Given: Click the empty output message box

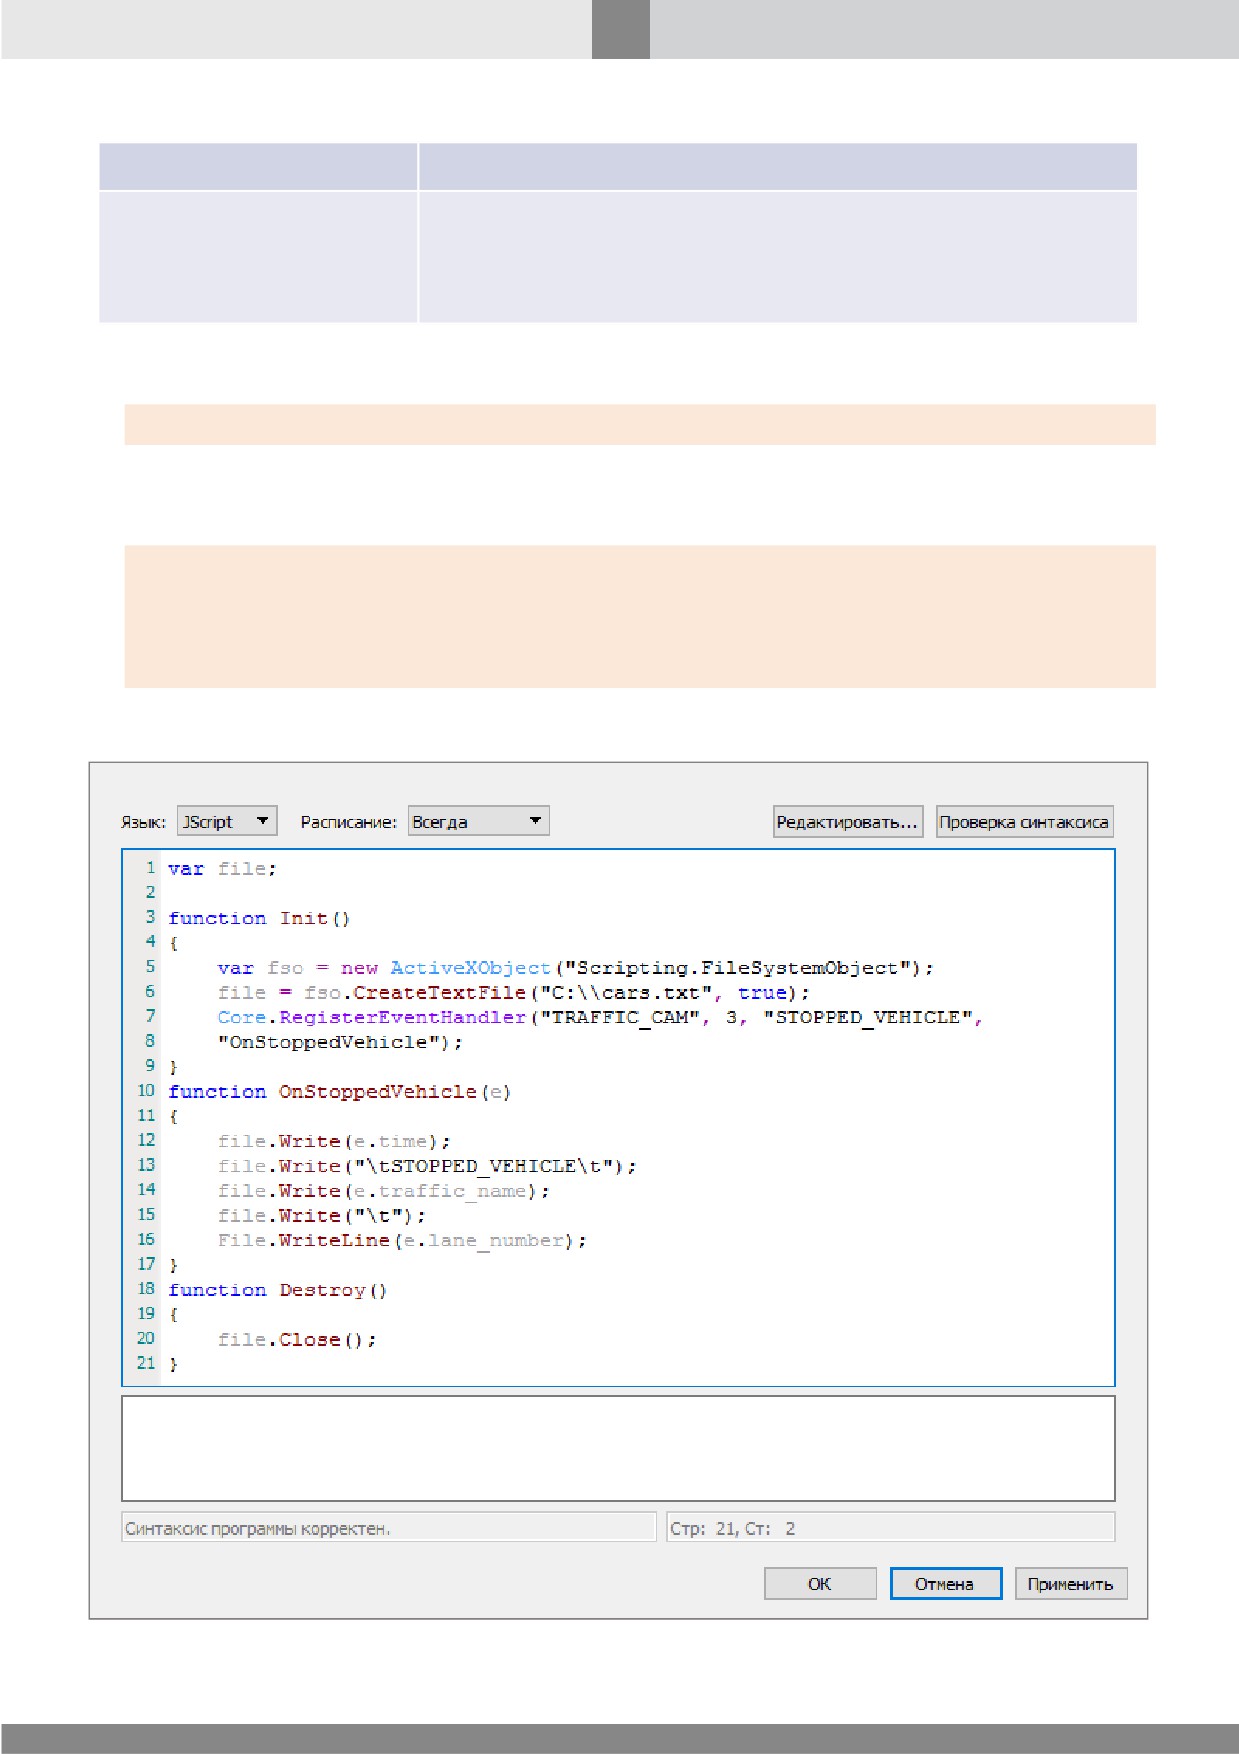Looking at the screenshot, I should pyautogui.click(x=618, y=1448).
